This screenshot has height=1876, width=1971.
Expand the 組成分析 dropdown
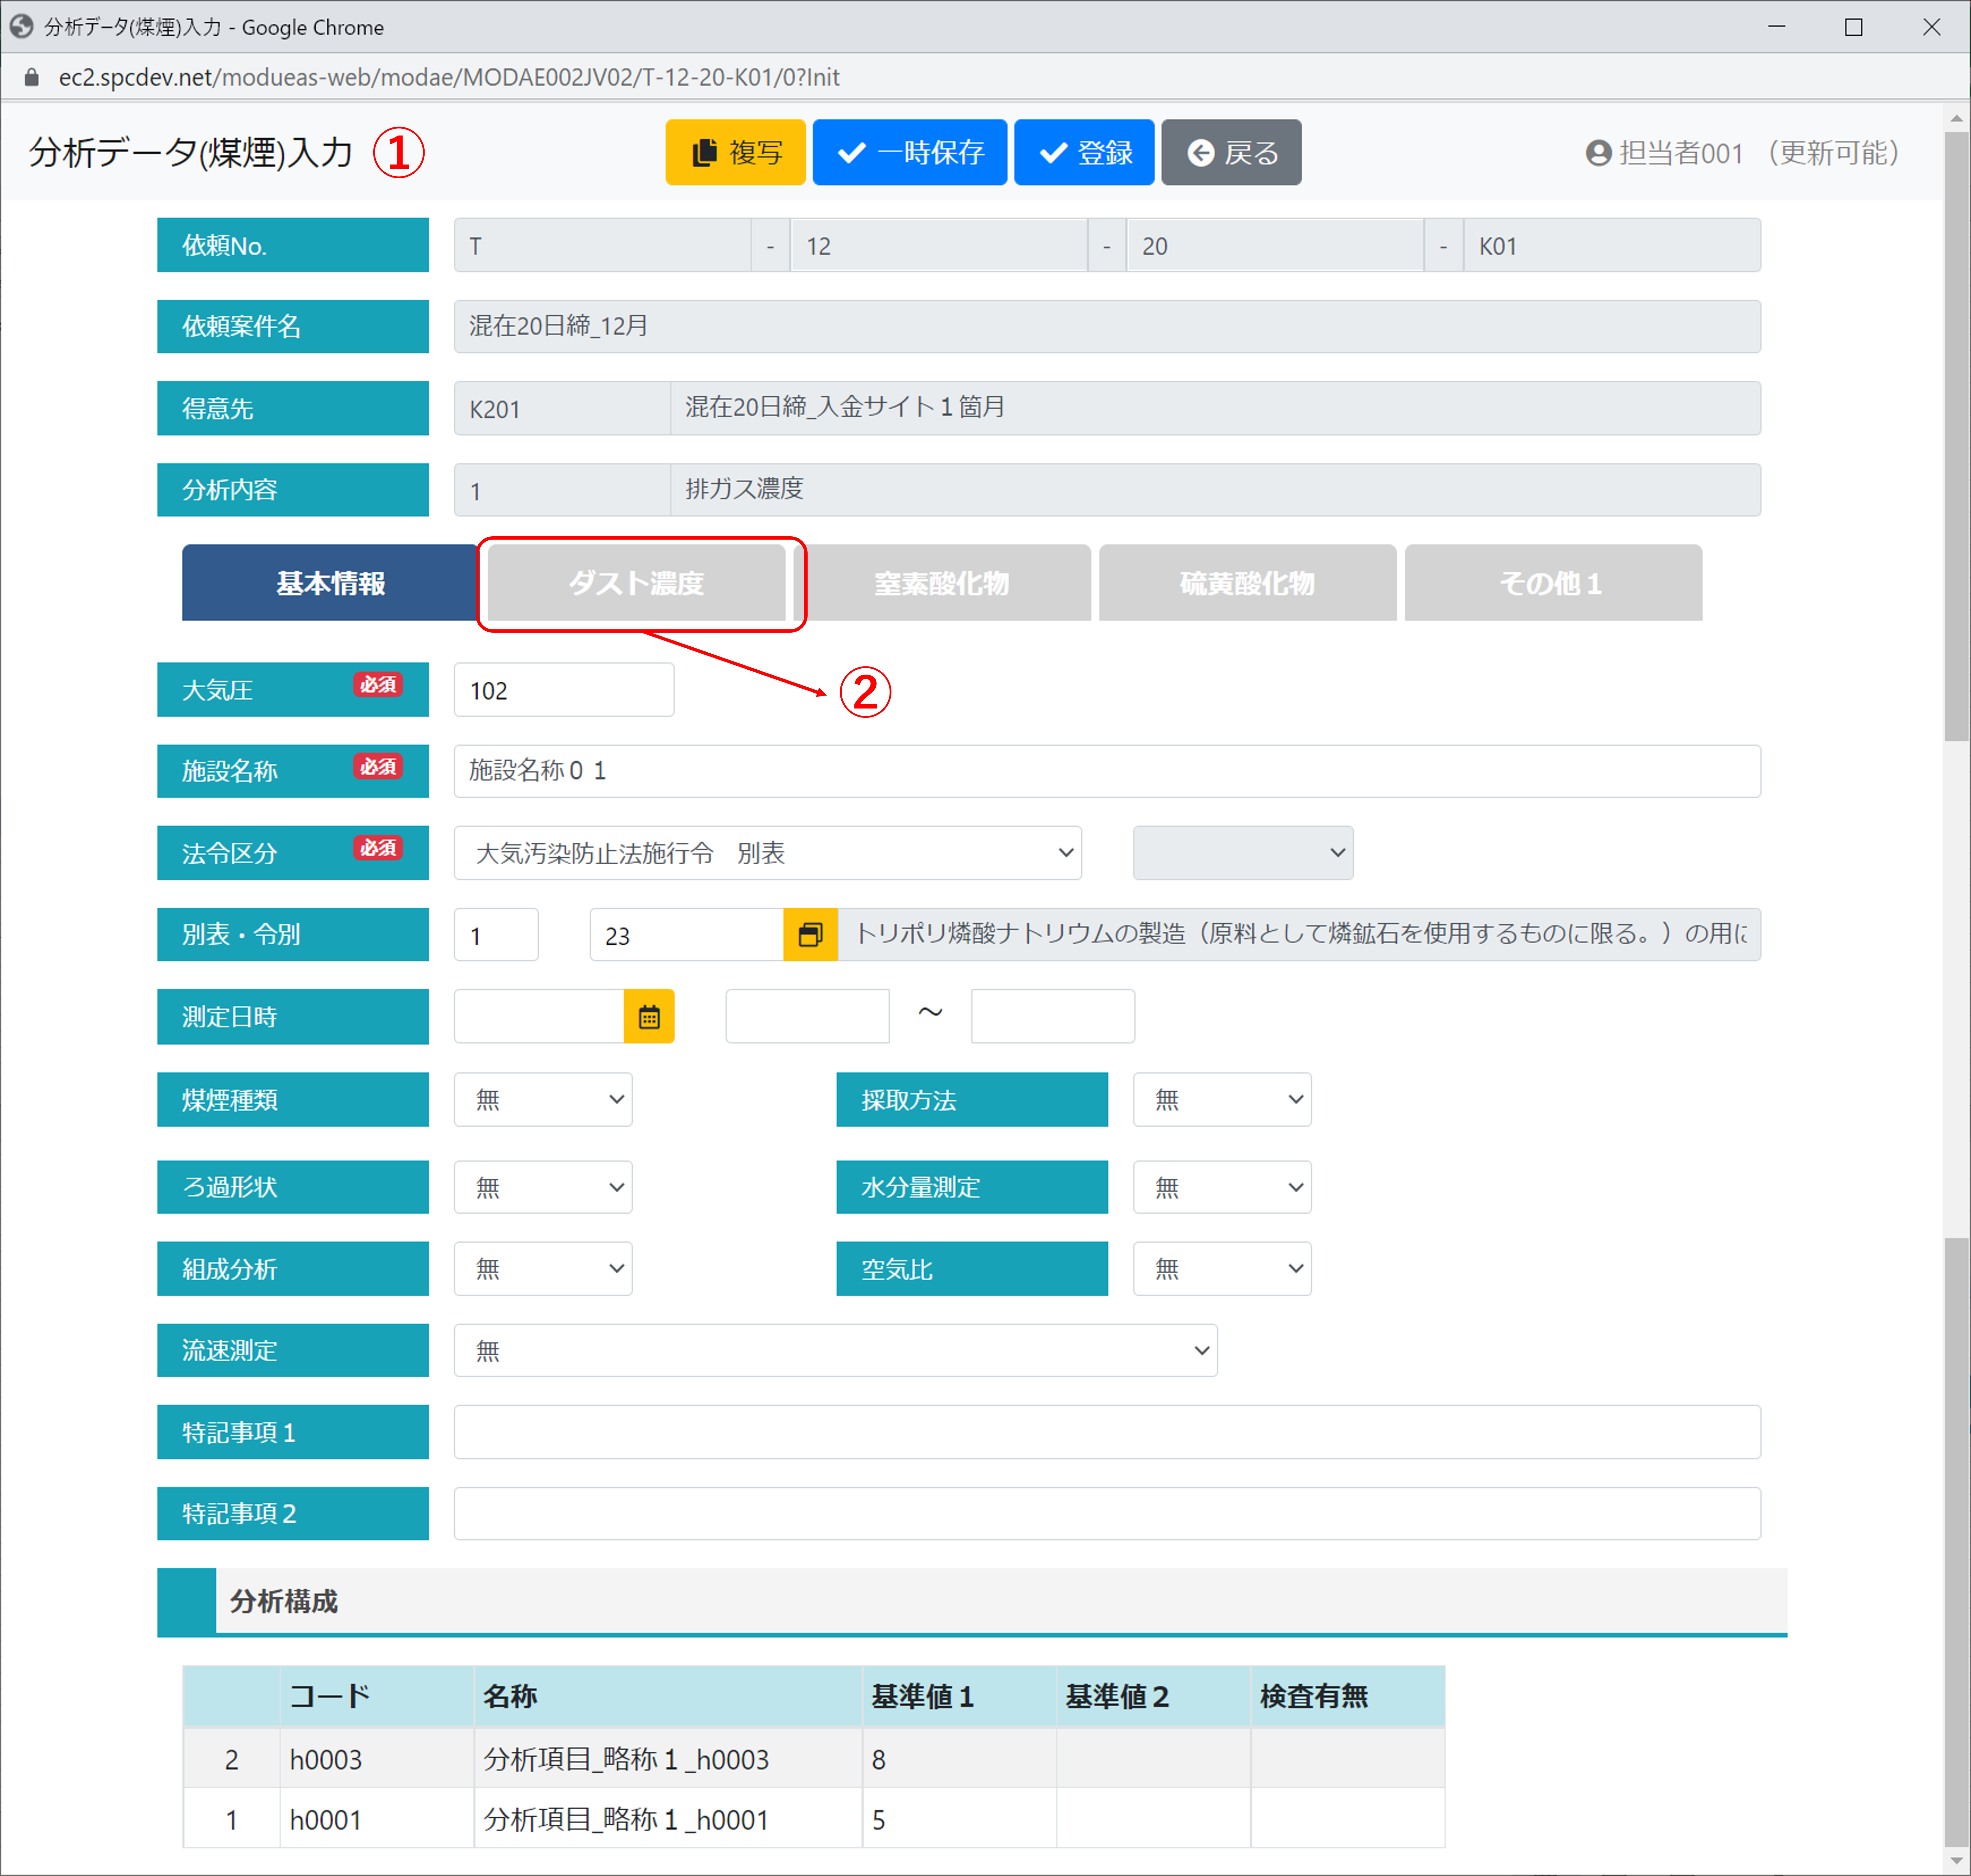[x=543, y=1269]
